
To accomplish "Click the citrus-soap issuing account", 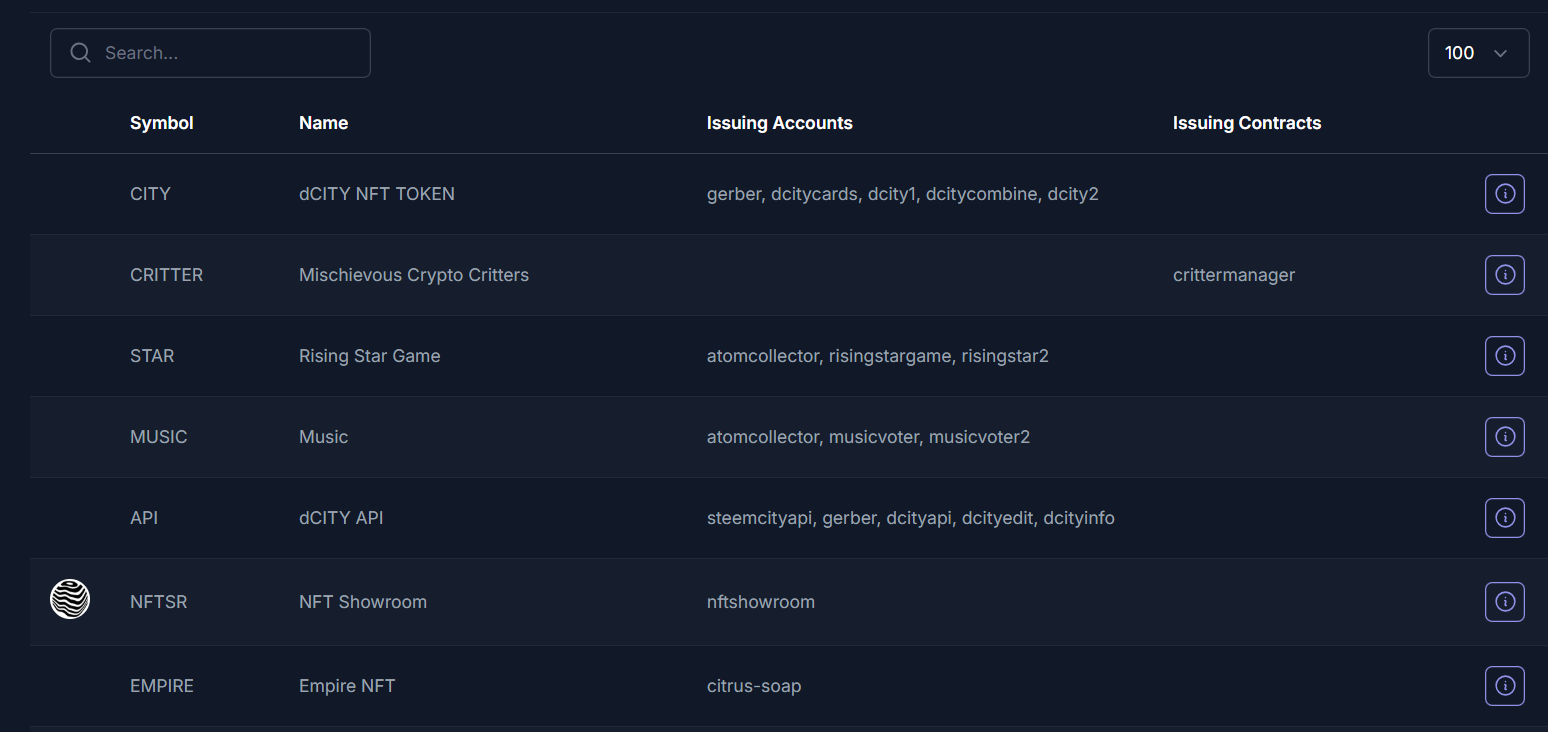I will tap(753, 686).
